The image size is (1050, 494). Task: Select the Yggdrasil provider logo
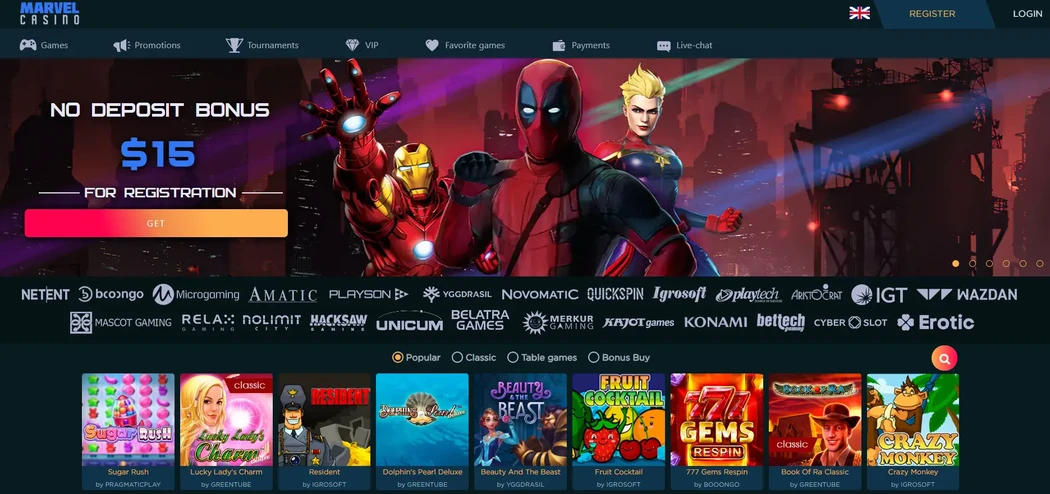[457, 295]
